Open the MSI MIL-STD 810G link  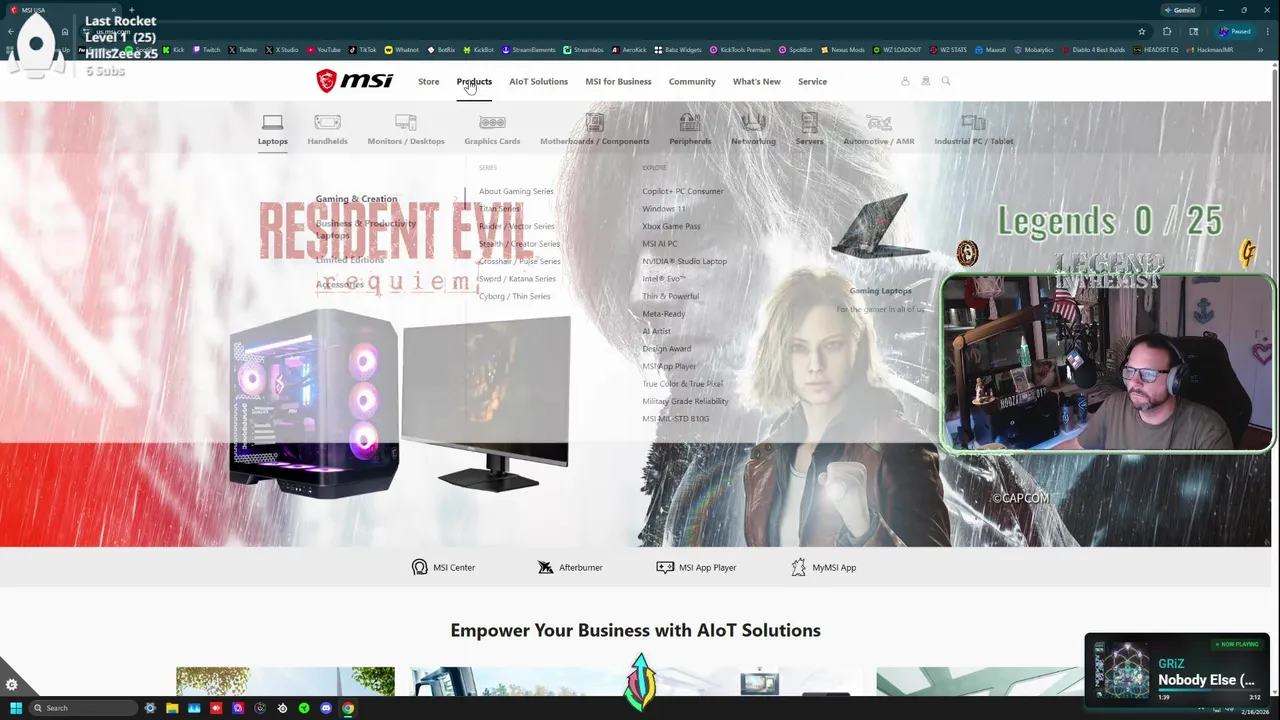click(x=675, y=419)
